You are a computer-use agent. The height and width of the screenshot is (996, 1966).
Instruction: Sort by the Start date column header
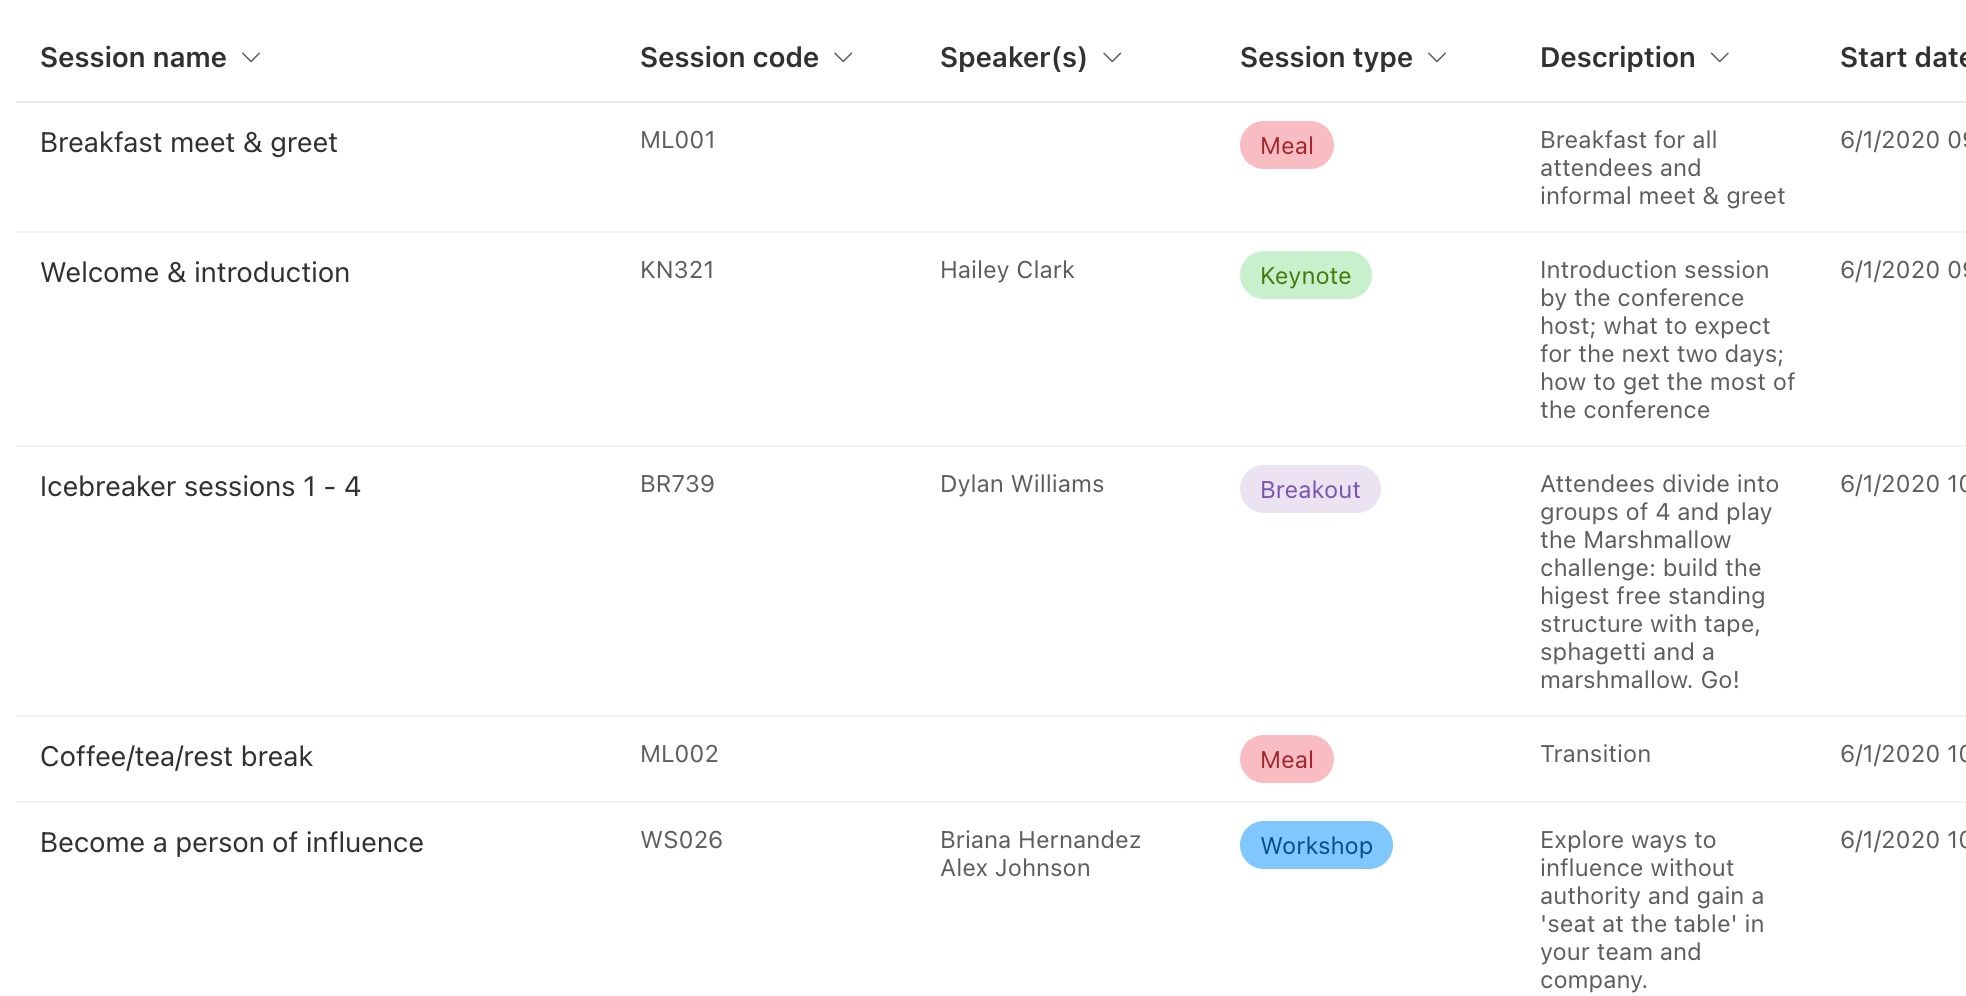1900,58
